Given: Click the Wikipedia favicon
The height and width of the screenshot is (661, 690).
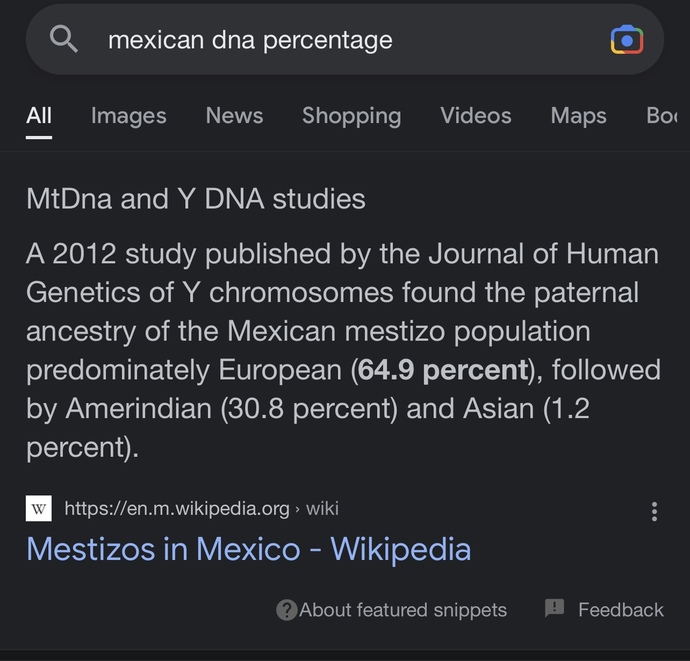Looking at the screenshot, I should point(39,508).
